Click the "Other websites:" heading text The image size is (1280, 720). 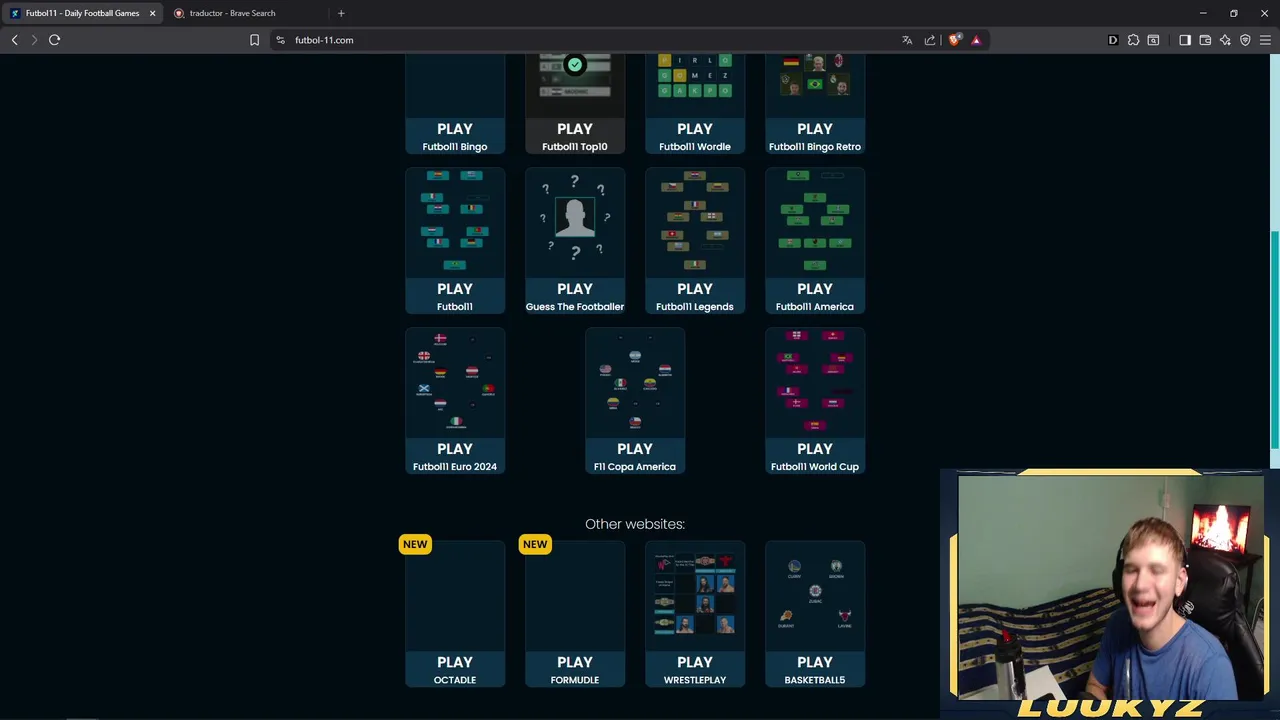[x=635, y=524]
